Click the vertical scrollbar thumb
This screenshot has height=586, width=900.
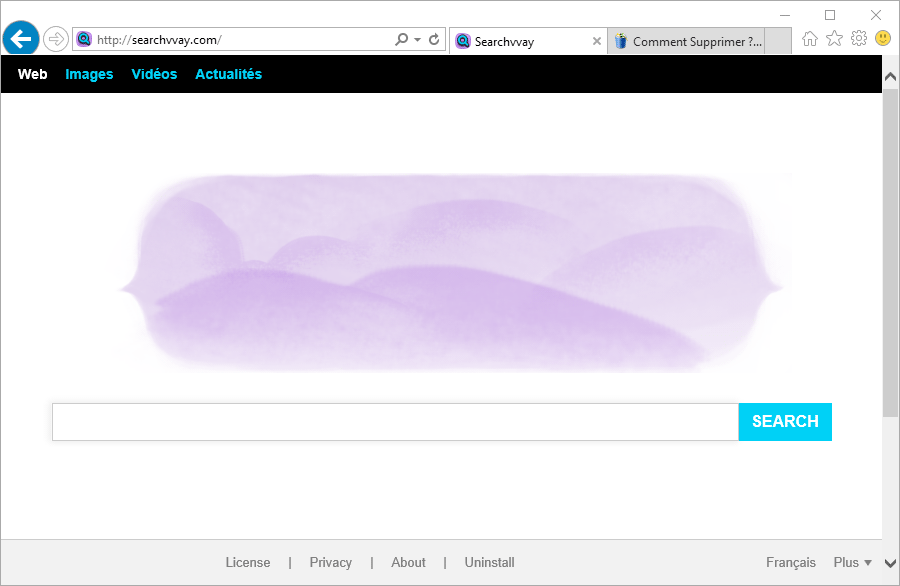tap(890, 253)
